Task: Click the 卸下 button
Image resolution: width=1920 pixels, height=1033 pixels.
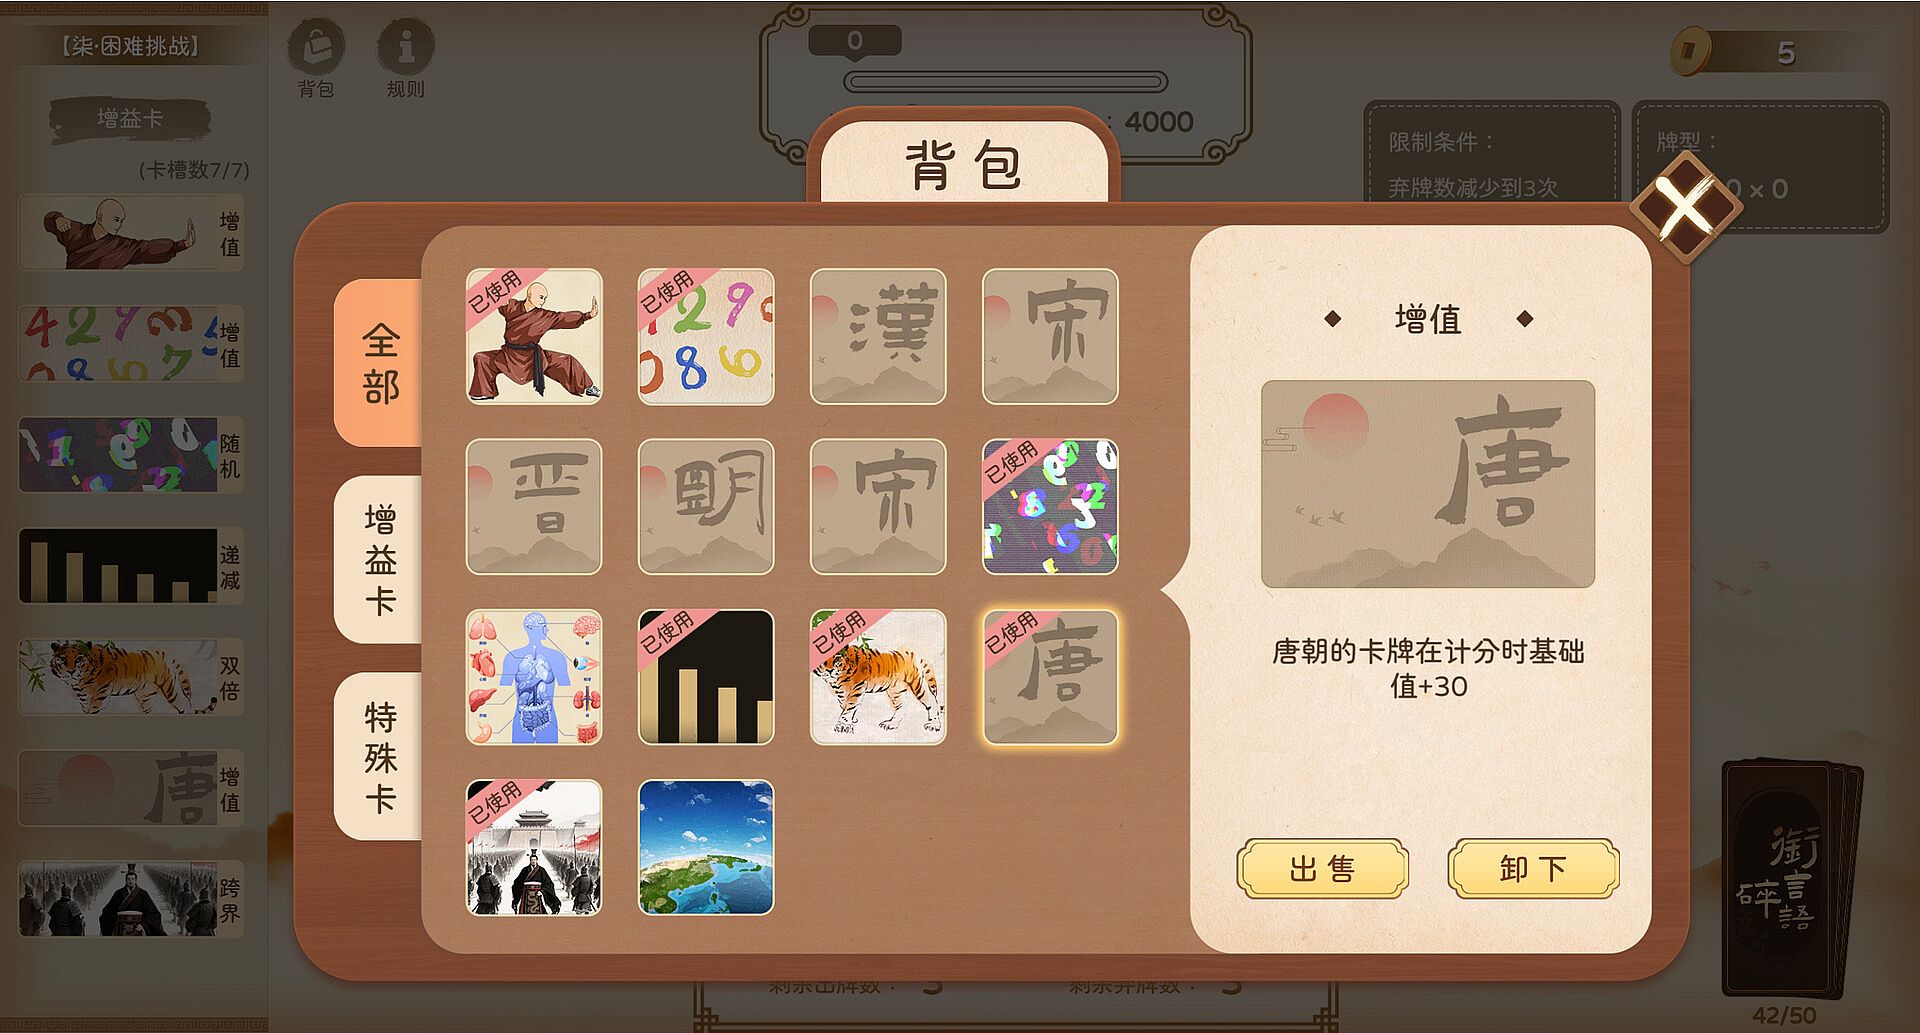Action: 1533,868
